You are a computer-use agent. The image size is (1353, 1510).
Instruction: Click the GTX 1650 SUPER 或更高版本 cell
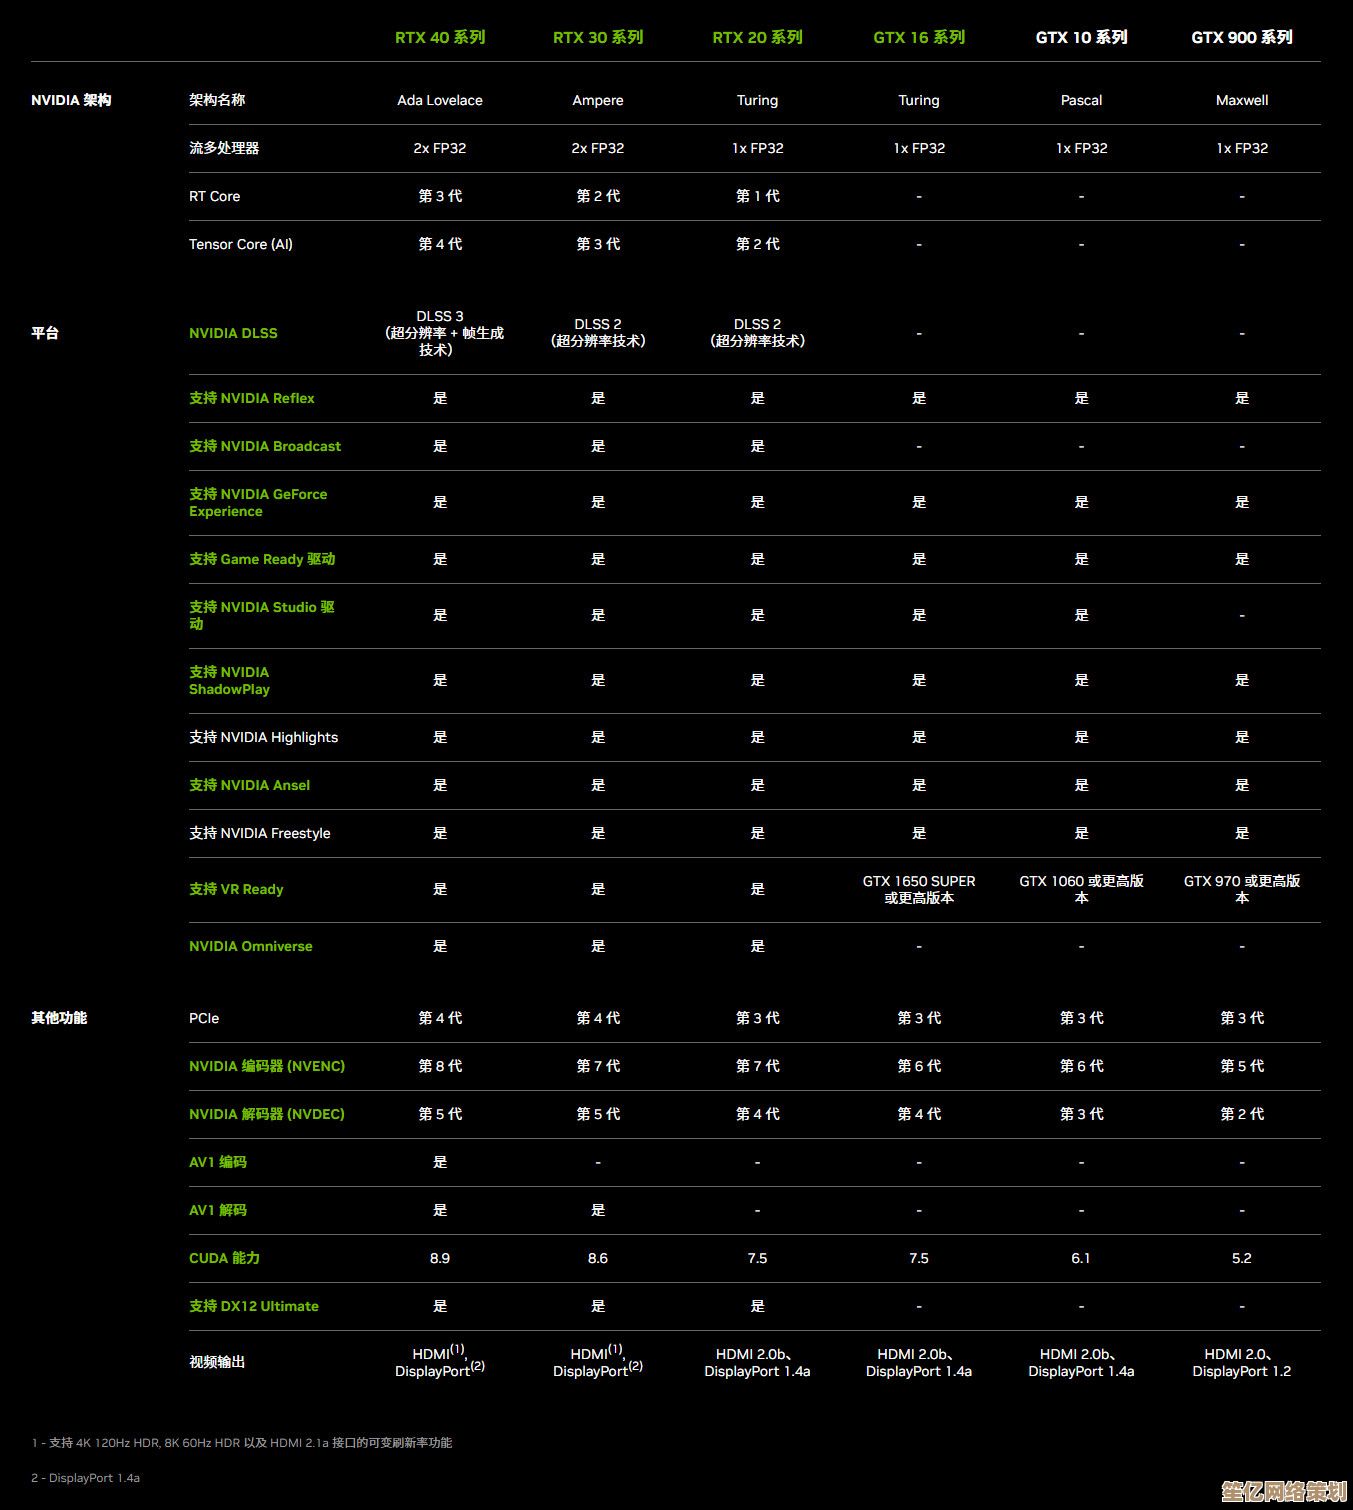(919, 889)
